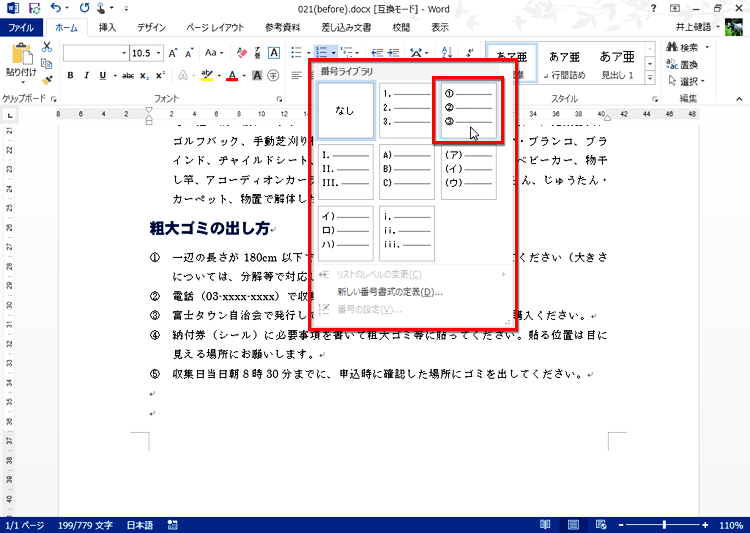Toggle Underline formatting

coord(102,76)
